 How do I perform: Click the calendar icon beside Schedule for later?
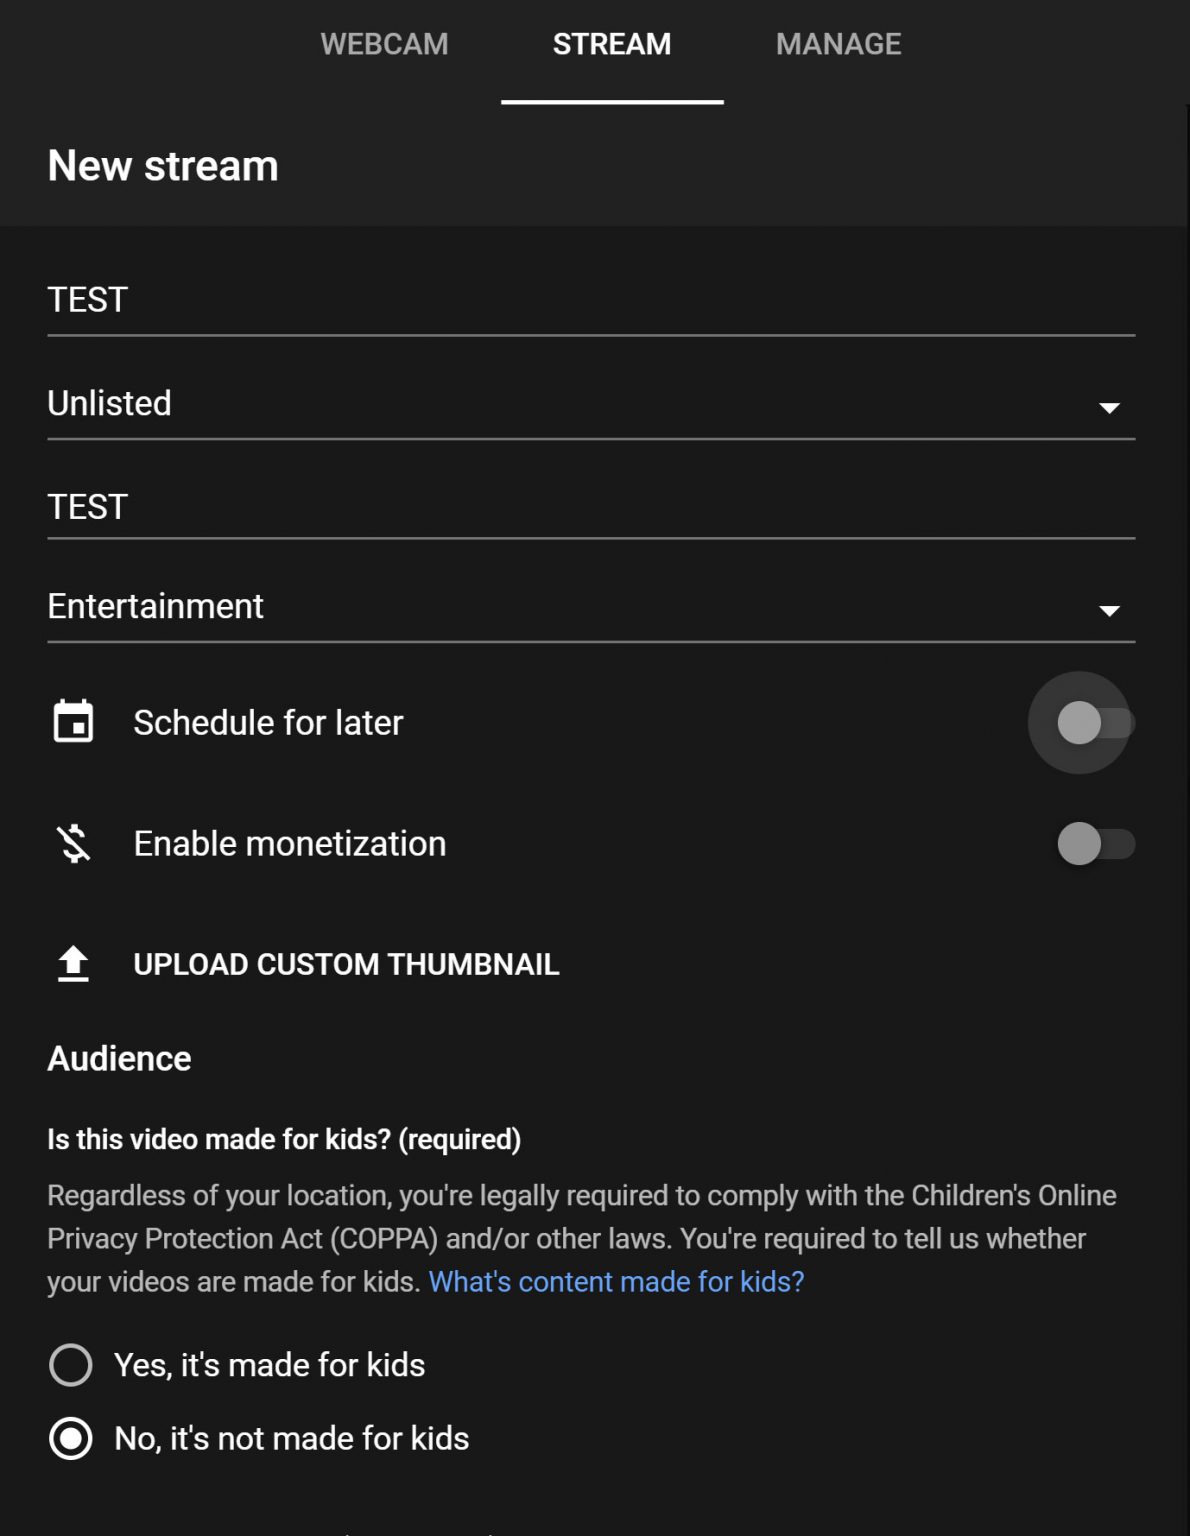pos(73,722)
